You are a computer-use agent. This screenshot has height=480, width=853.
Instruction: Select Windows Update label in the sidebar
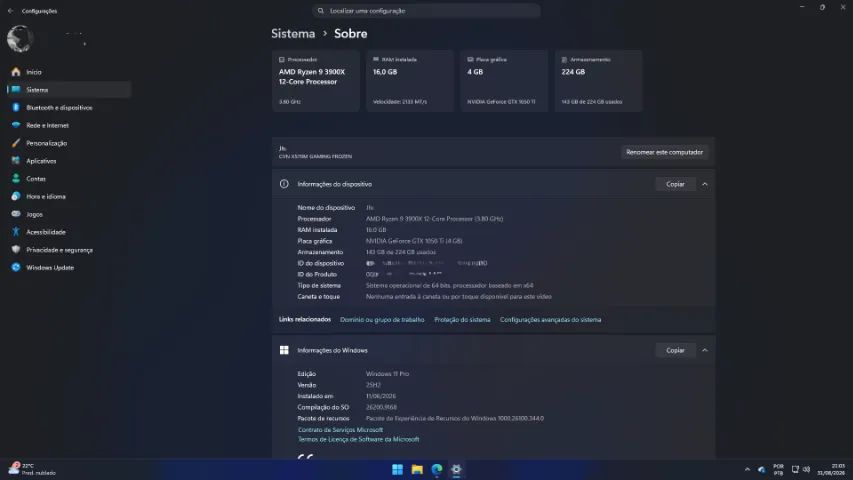50,268
